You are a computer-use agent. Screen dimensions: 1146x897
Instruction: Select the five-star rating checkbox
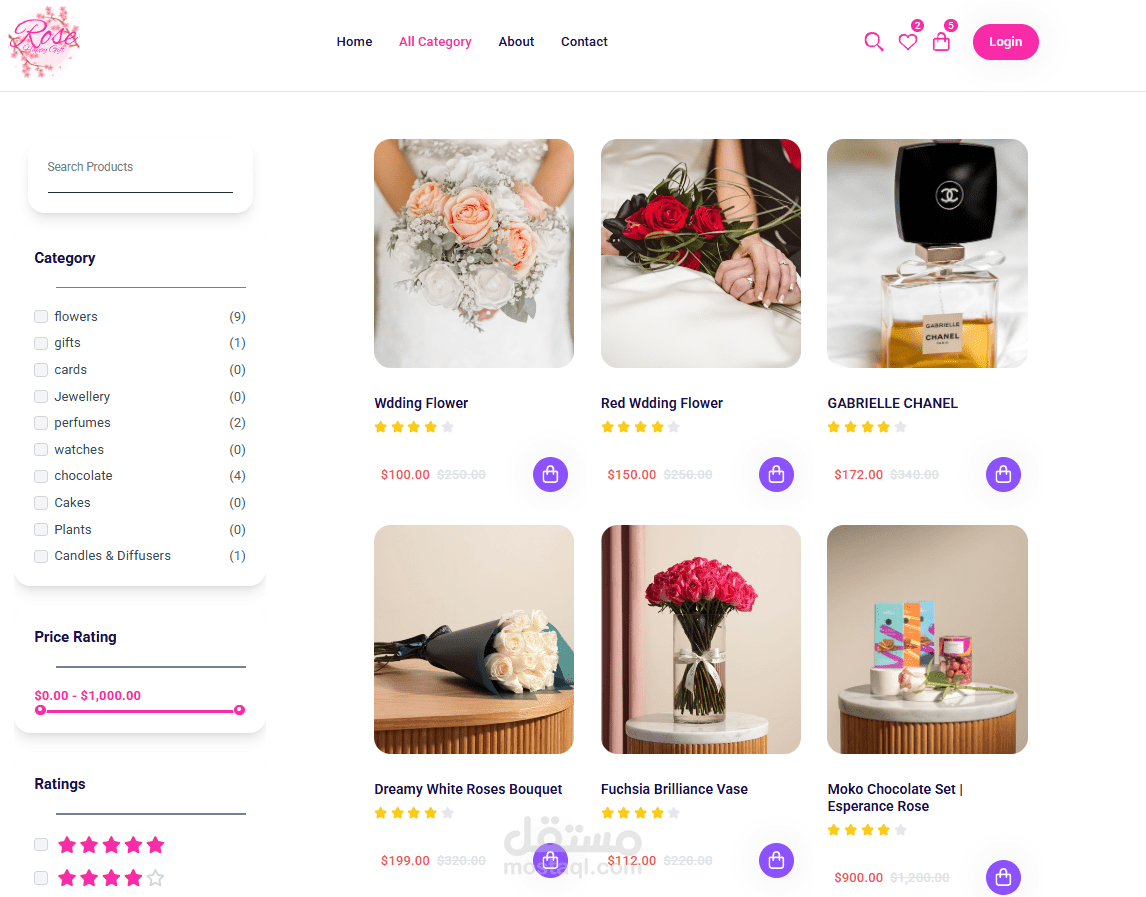click(41, 845)
